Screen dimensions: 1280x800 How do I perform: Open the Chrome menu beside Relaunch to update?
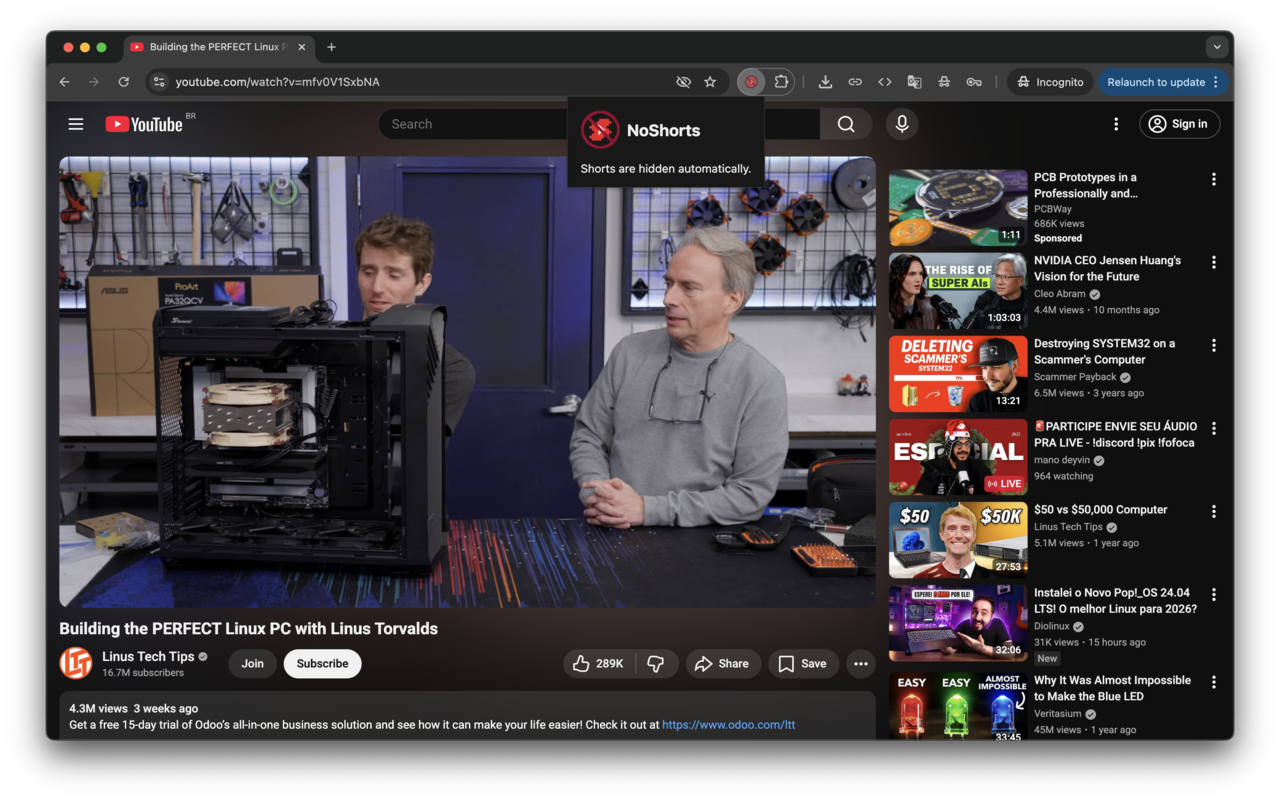[1216, 82]
